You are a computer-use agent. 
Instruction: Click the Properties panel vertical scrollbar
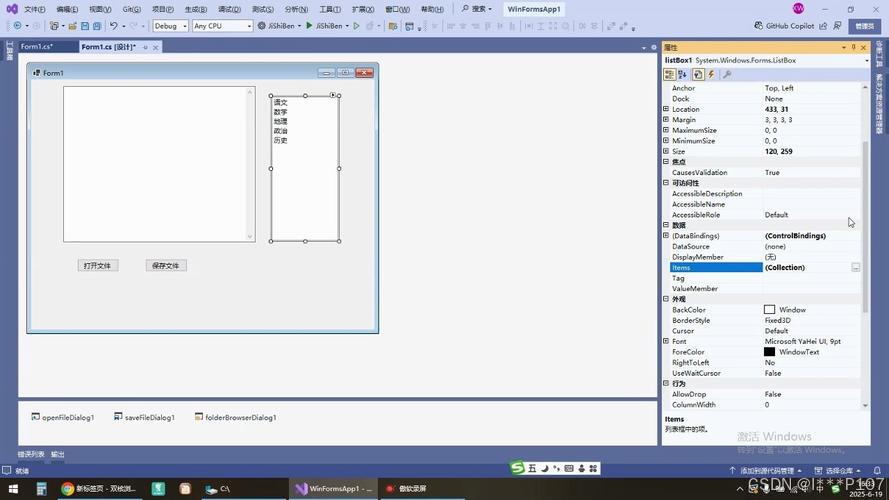point(865,227)
